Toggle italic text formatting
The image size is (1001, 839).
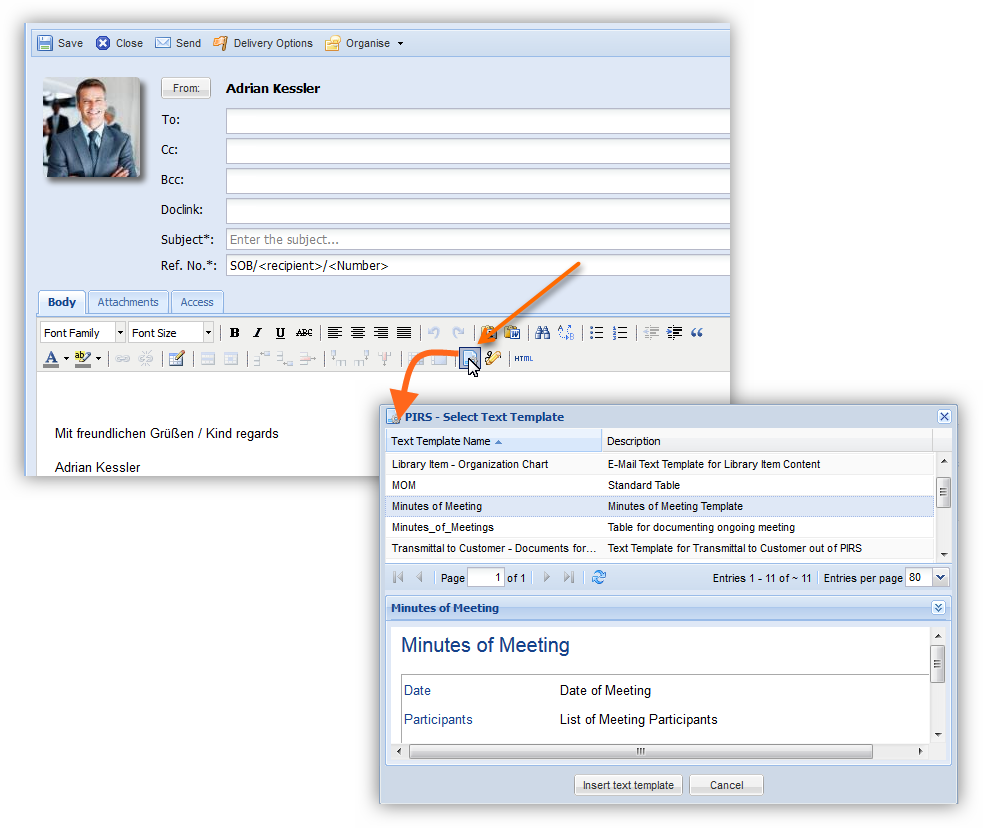[x=257, y=333]
